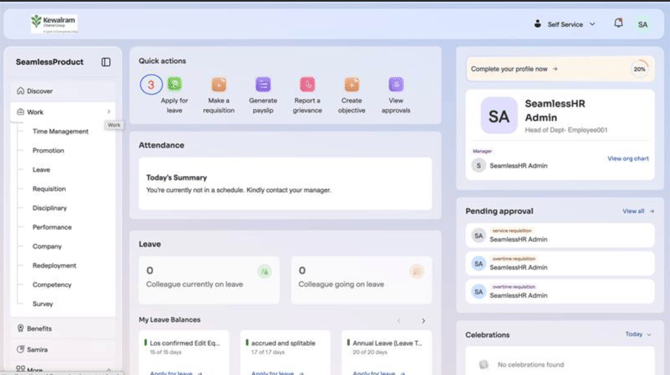Open accrued and splitable leave card
The image size is (670, 375).
pyautogui.click(x=285, y=353)
